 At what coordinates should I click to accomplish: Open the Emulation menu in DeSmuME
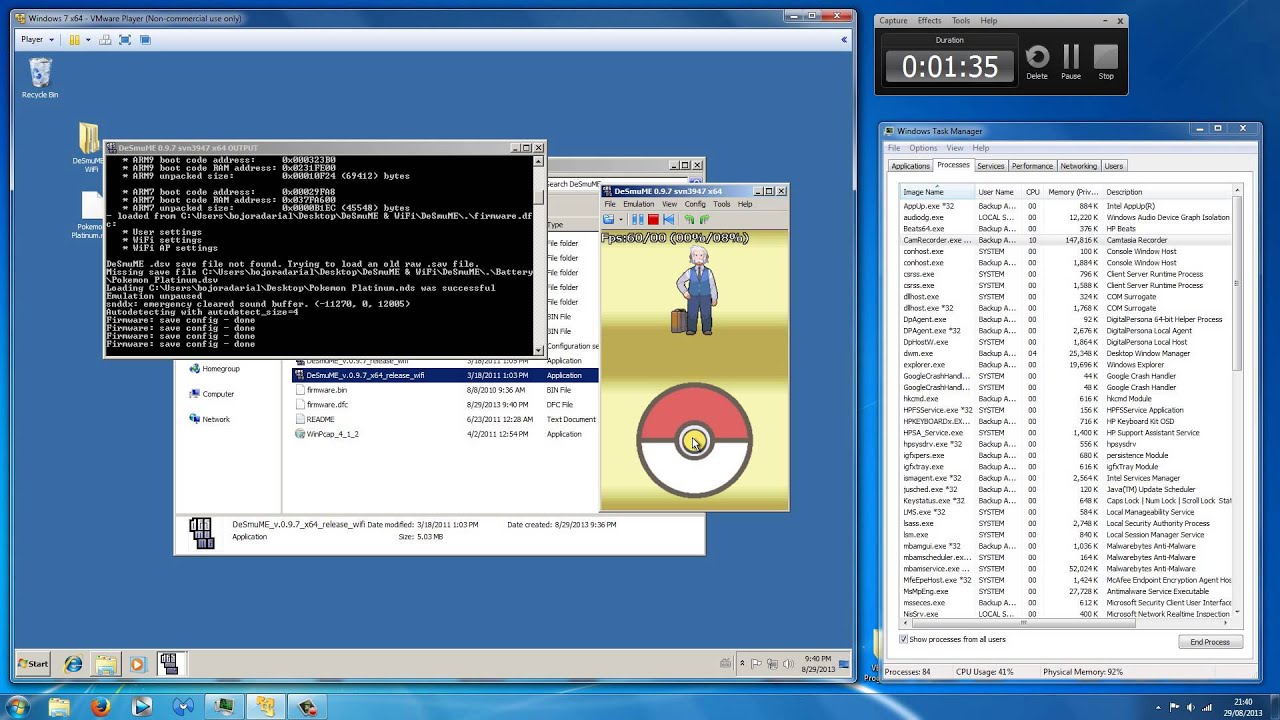click(x=638, y=204)
